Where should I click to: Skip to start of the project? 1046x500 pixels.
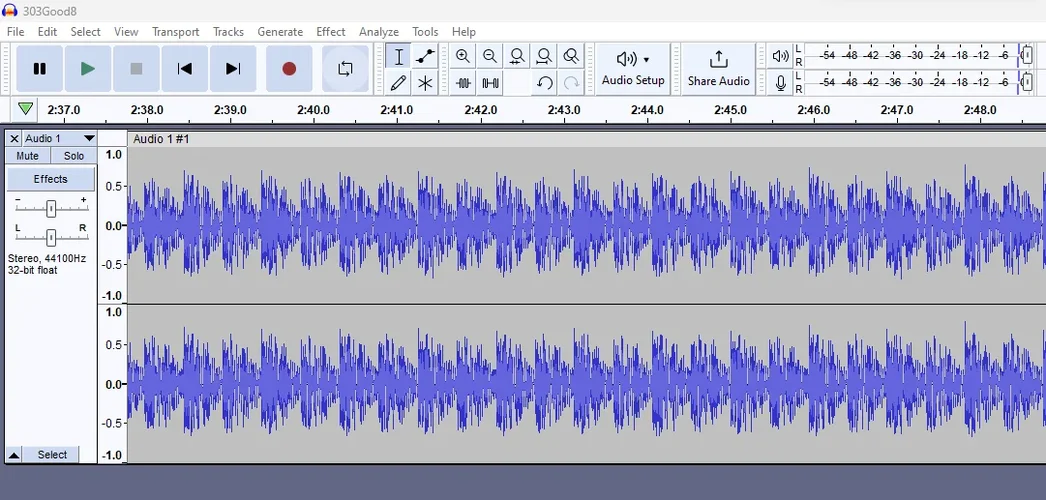(184, 69)
